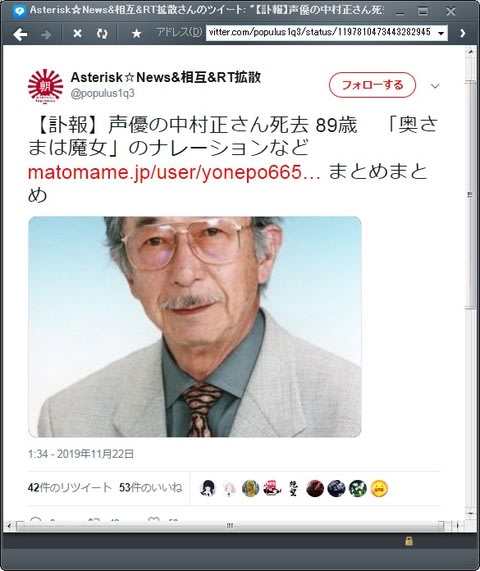Image resolution: width=480 pixels, height=571 pixels.
Task: Expand the tweet options chevron
Action: click(x=435, y=86)
